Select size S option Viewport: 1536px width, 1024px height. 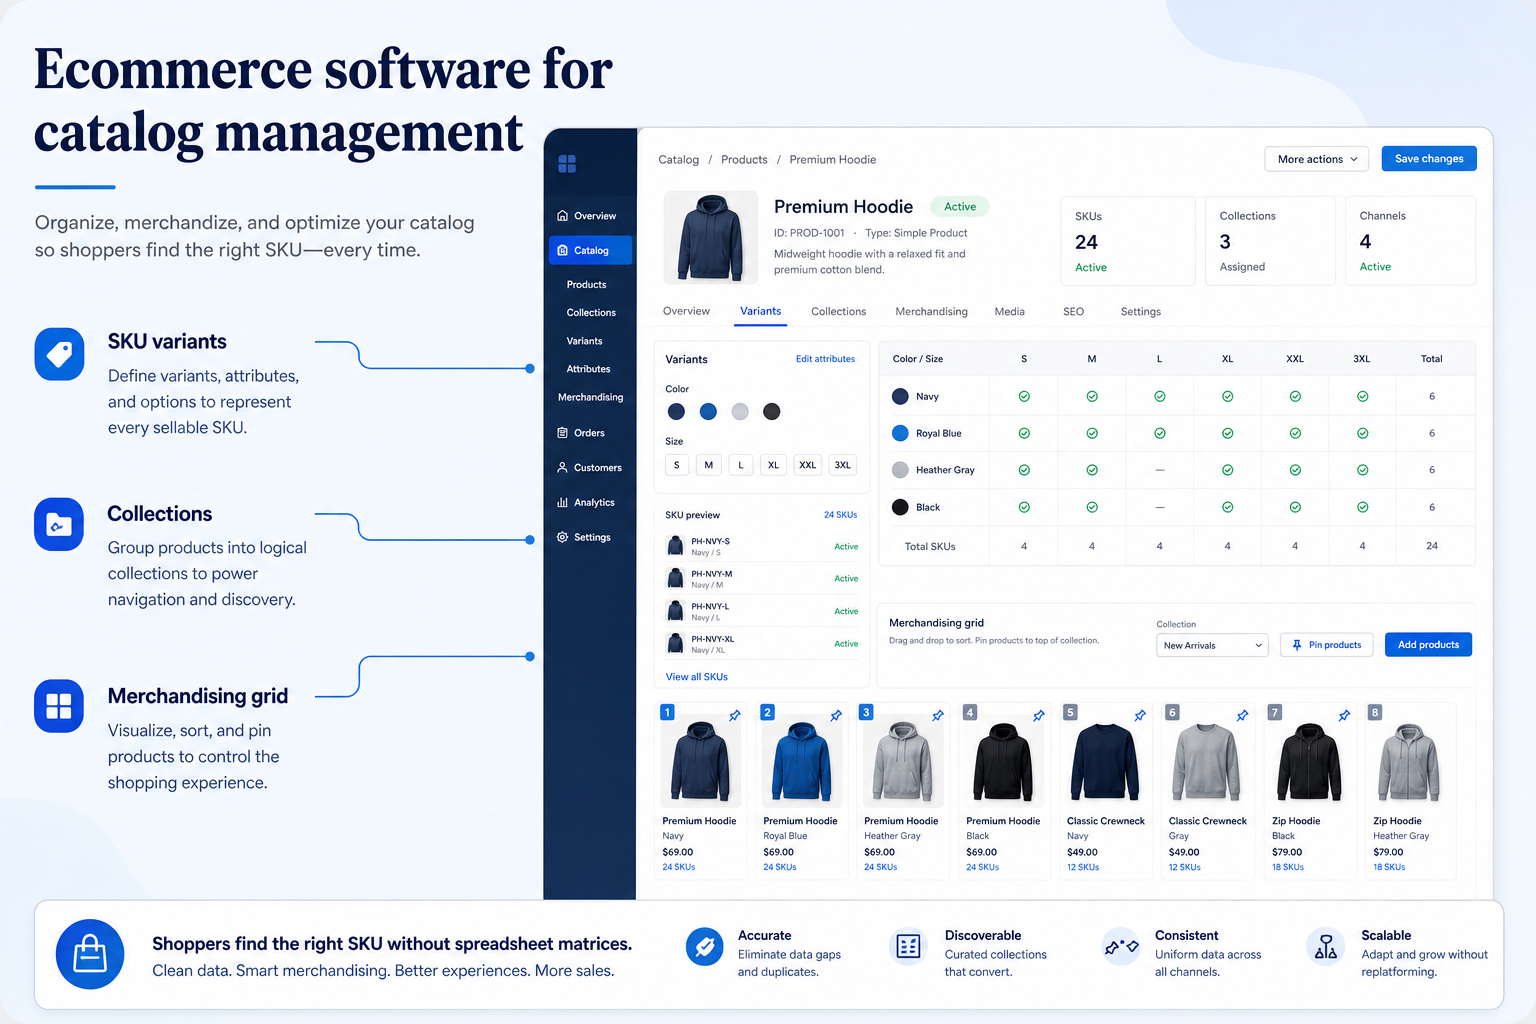(677, 465)
